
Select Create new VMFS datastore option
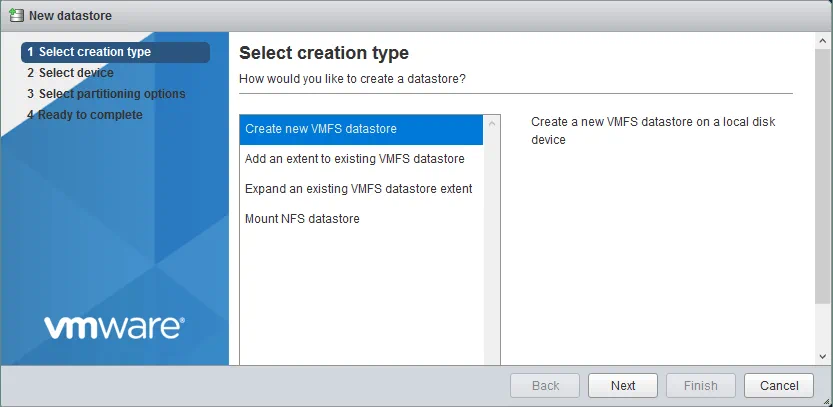(361, 129)
